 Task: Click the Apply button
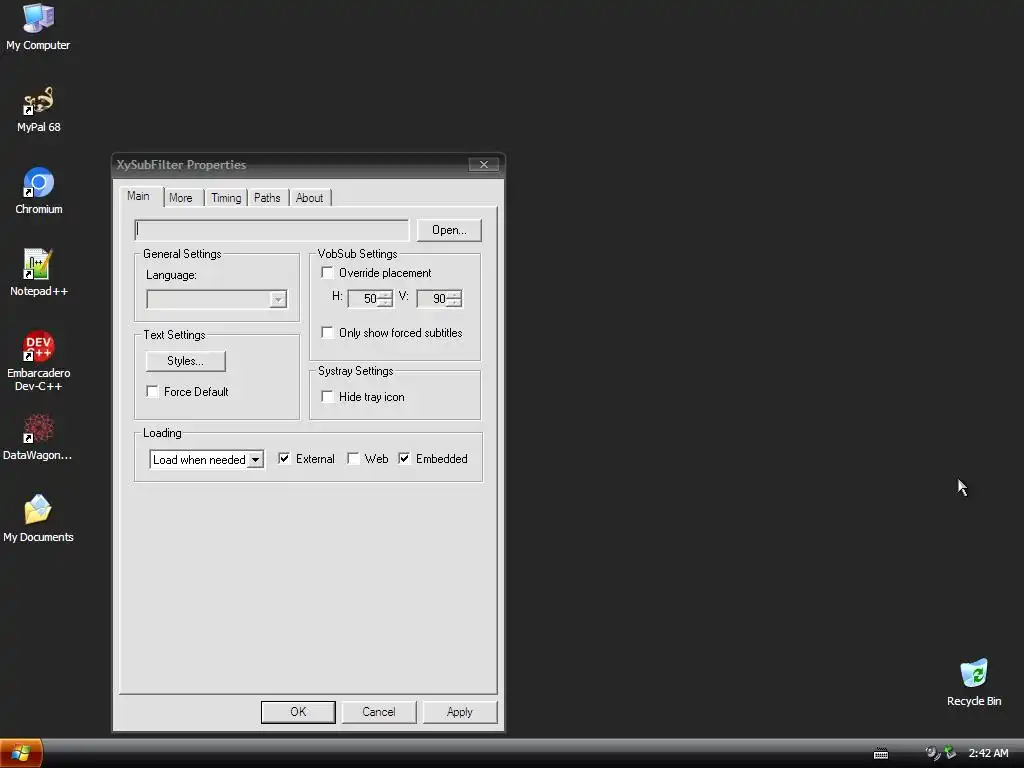[460, 712]
